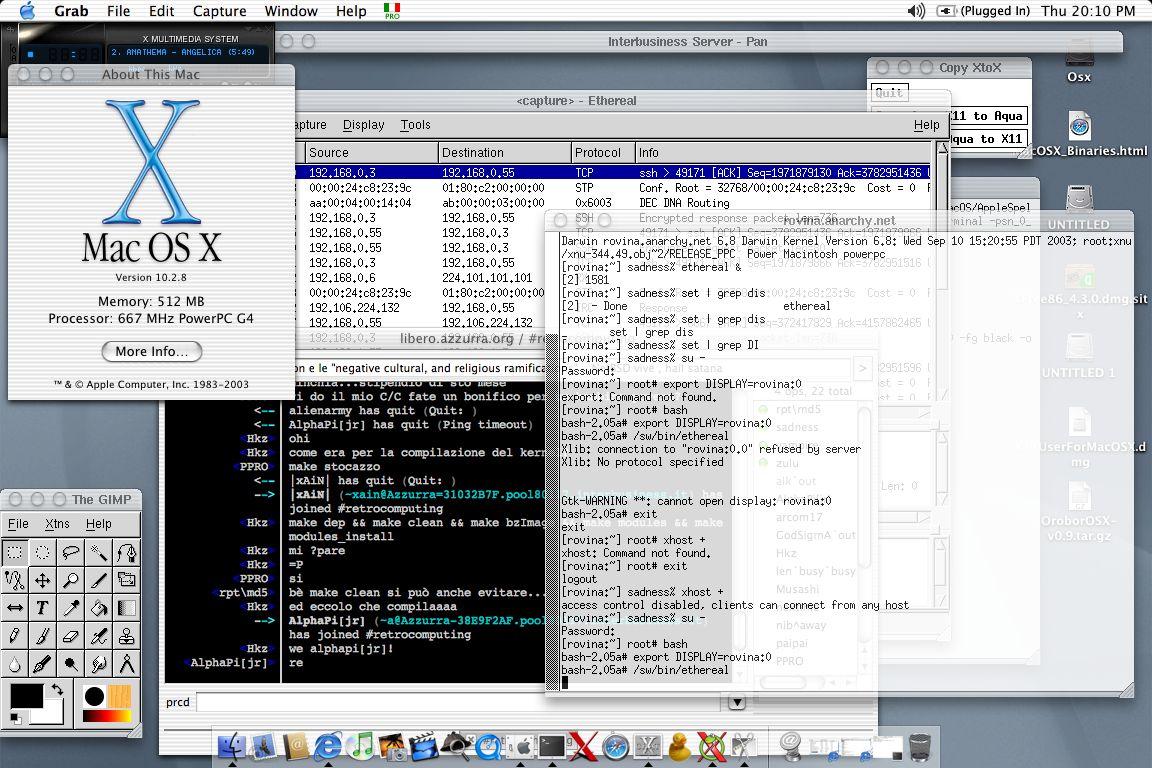
Task: Select GIMP's Blend gradient tool
Action: [126, 609]
